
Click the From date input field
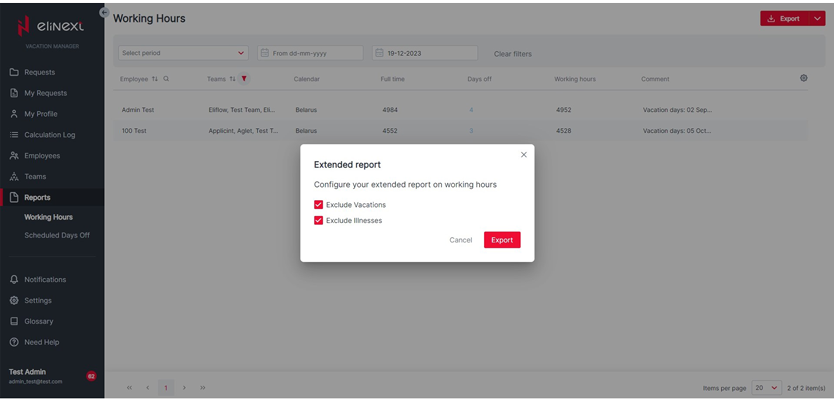pos(310,53)
